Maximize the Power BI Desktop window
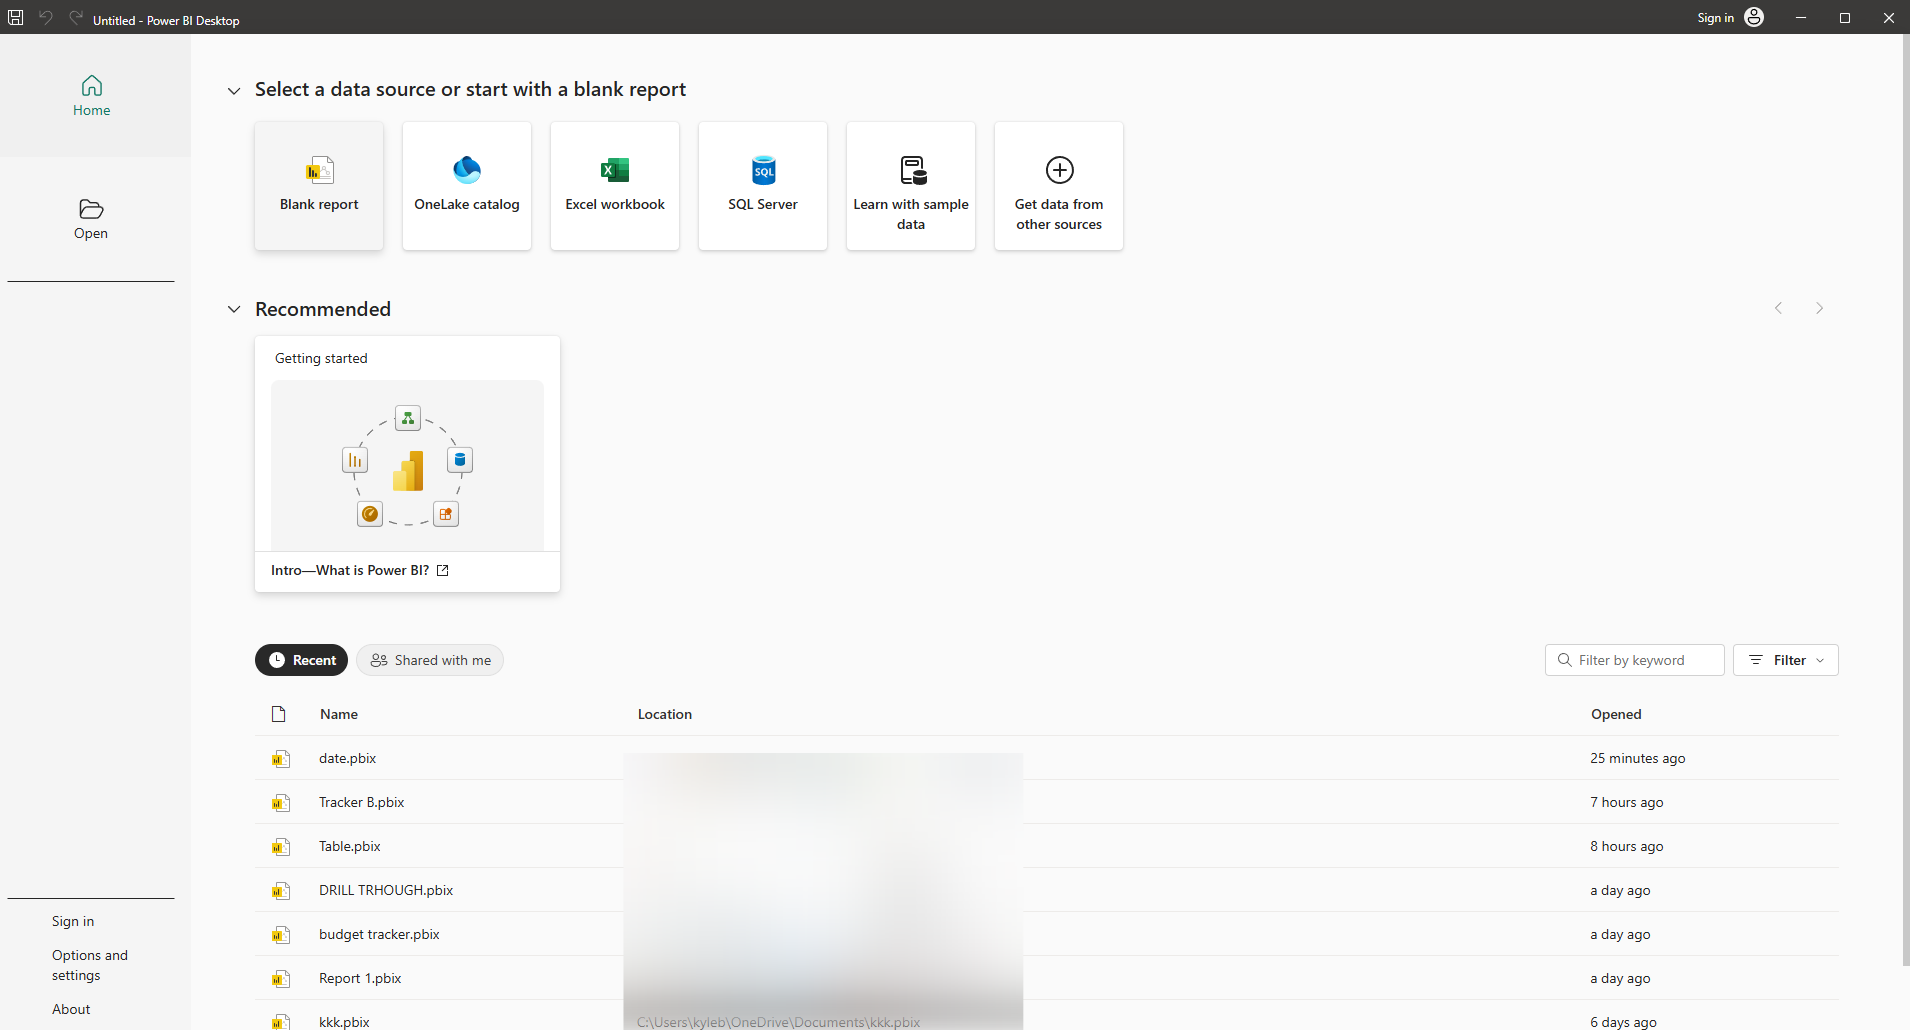The image size is (1910, 1030). coord(1845,18)
